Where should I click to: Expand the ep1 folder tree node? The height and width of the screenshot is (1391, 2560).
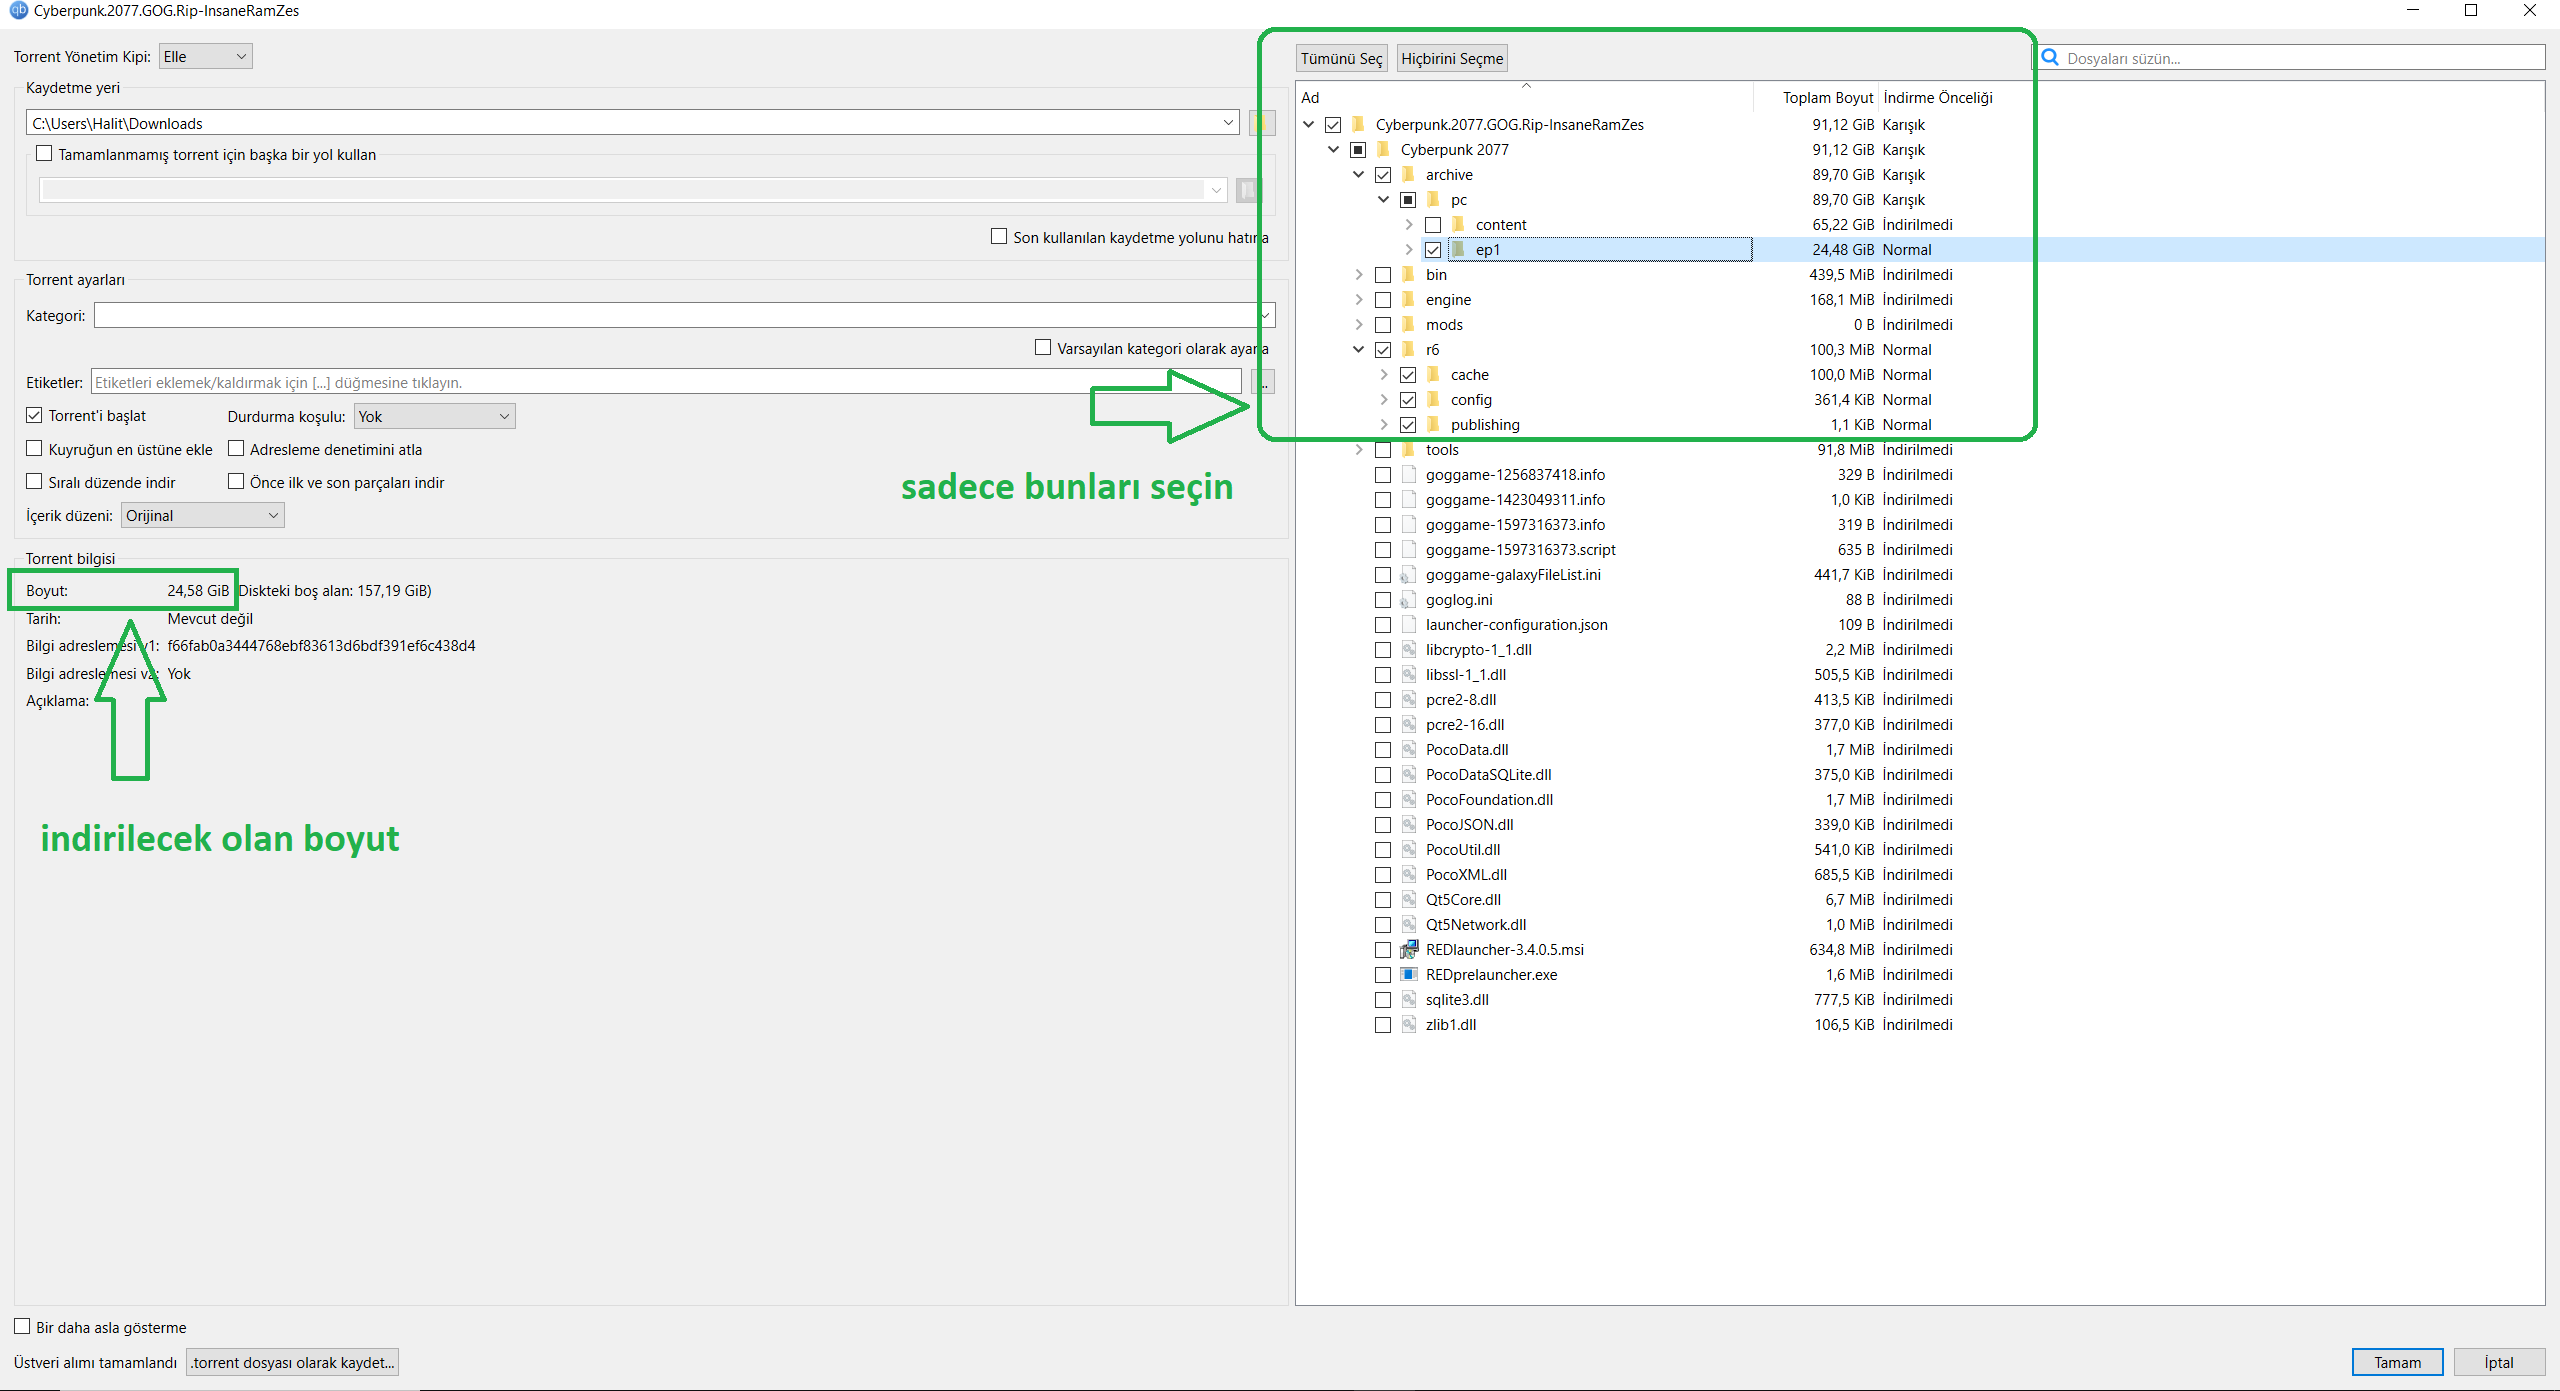(1409, 249)
